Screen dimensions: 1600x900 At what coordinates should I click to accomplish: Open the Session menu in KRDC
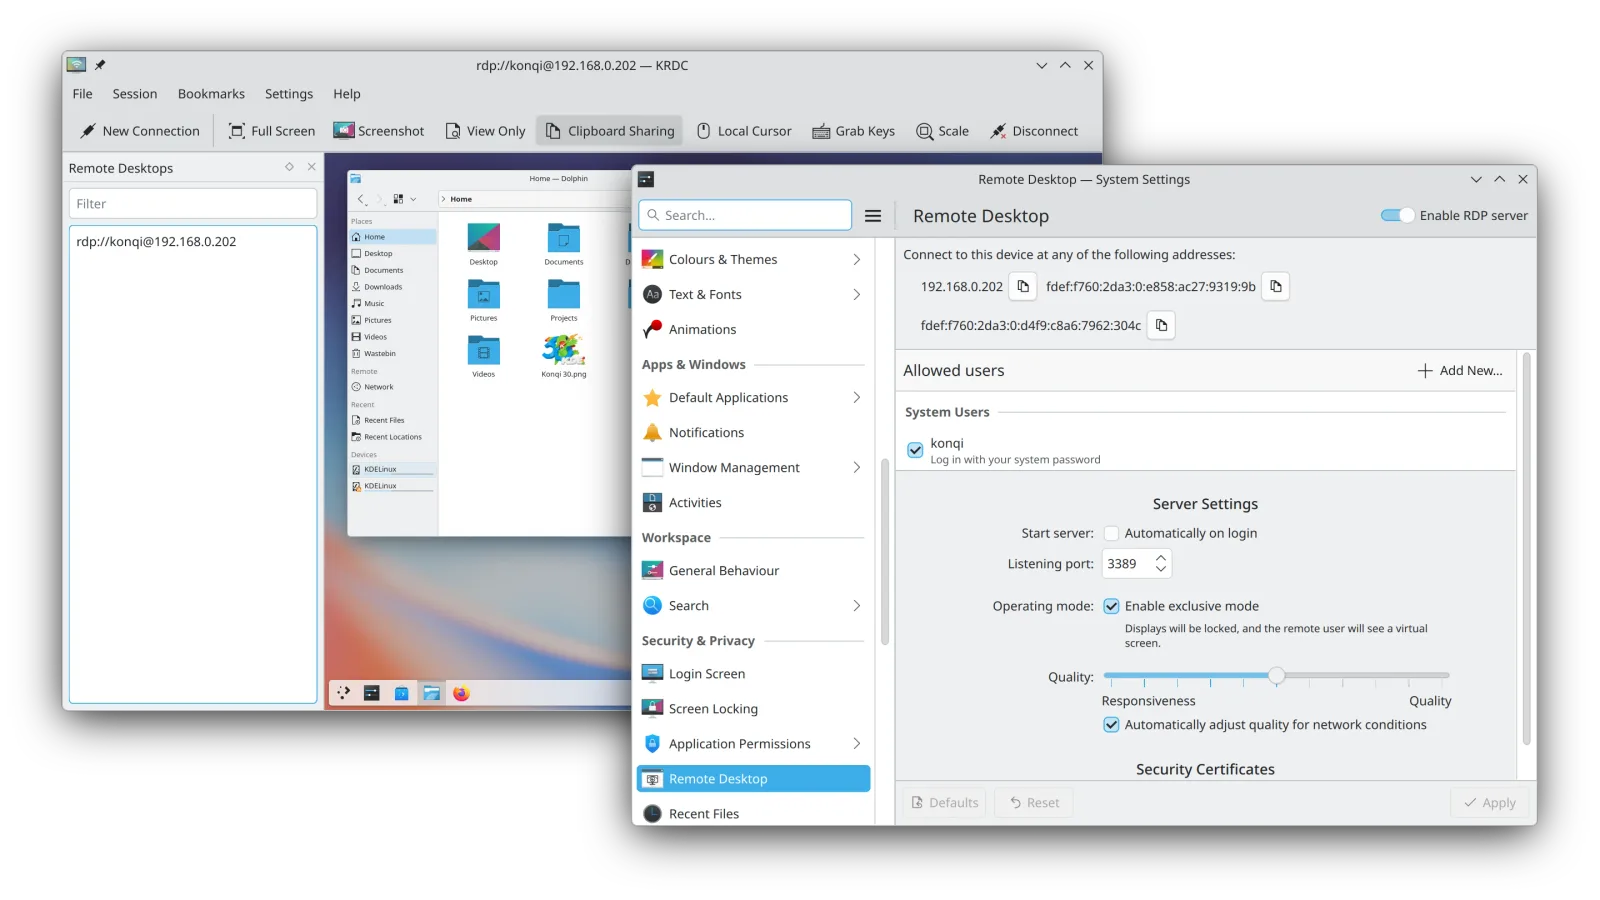click(x=135, y=94)
